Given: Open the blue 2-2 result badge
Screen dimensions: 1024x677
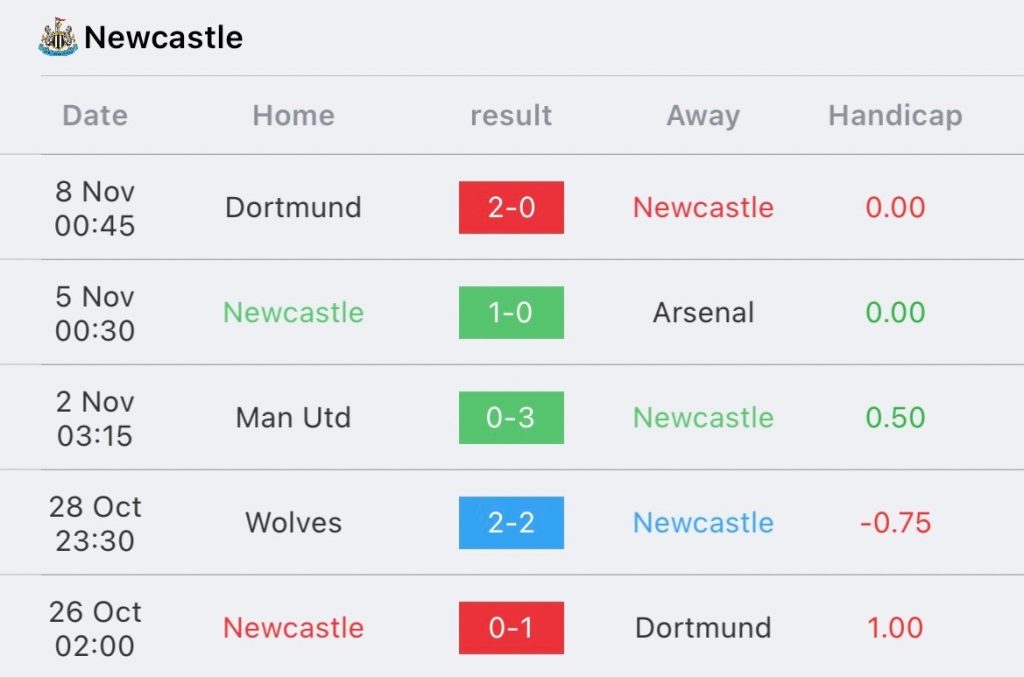Looking at the screenshot, I should pos(511,523).
